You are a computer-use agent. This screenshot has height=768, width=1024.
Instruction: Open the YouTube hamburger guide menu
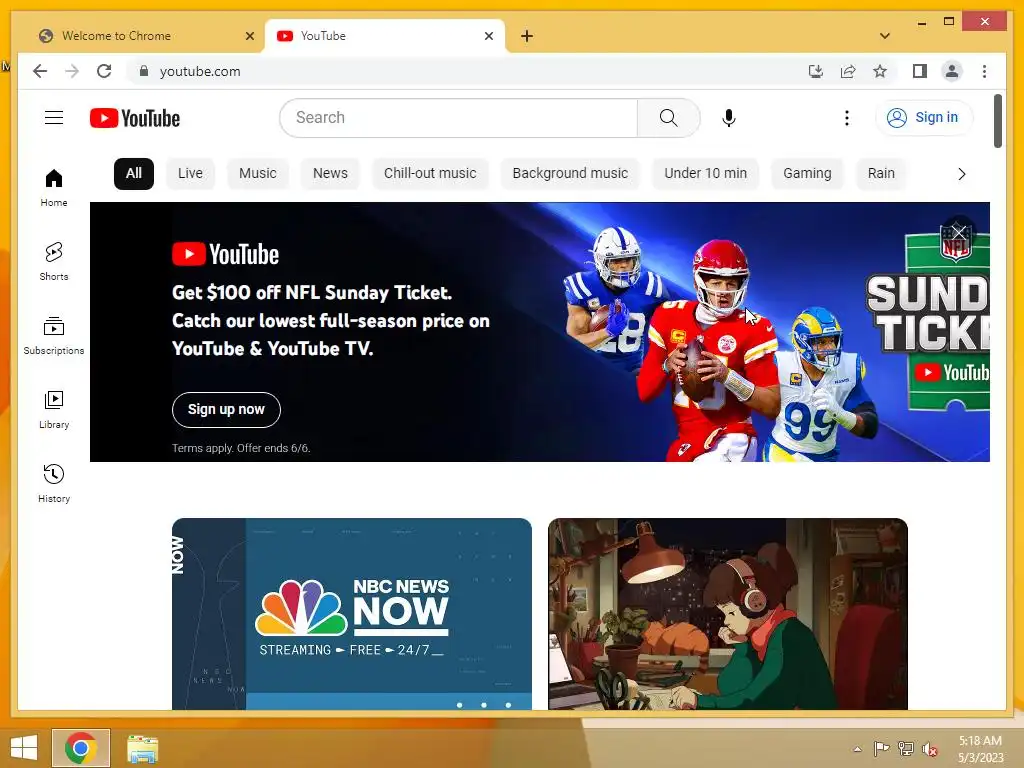(x=54, y=118)
